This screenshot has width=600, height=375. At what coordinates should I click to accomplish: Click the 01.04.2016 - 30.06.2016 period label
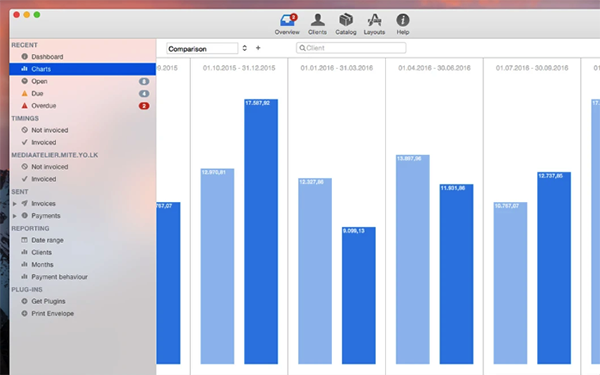(x=434, y=68)
